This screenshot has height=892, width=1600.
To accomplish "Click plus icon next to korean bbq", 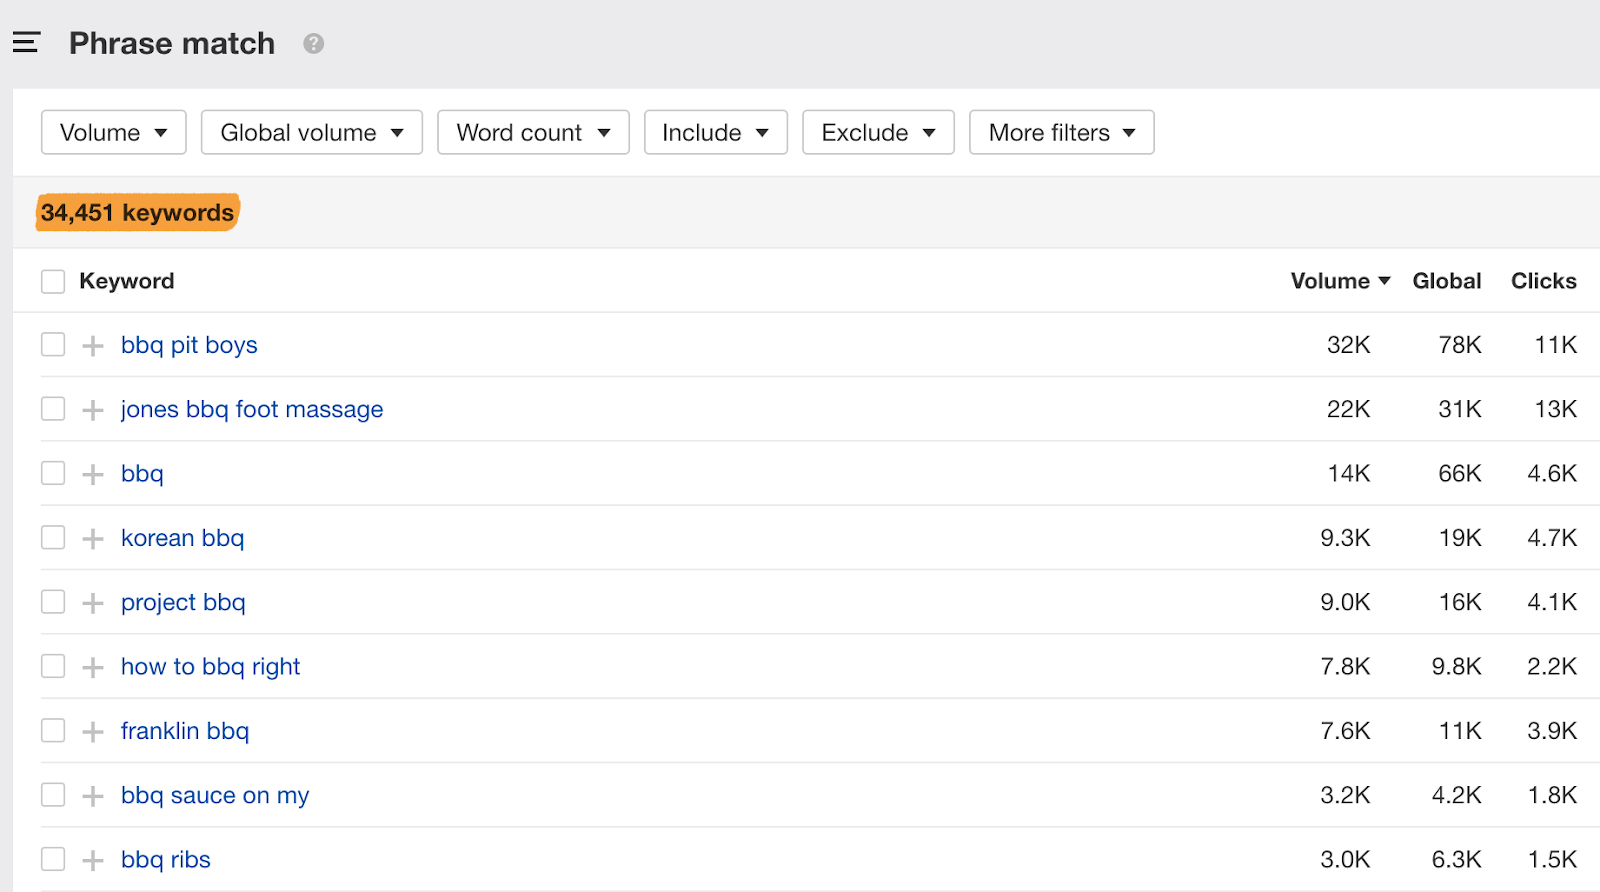I will [93, 539].
